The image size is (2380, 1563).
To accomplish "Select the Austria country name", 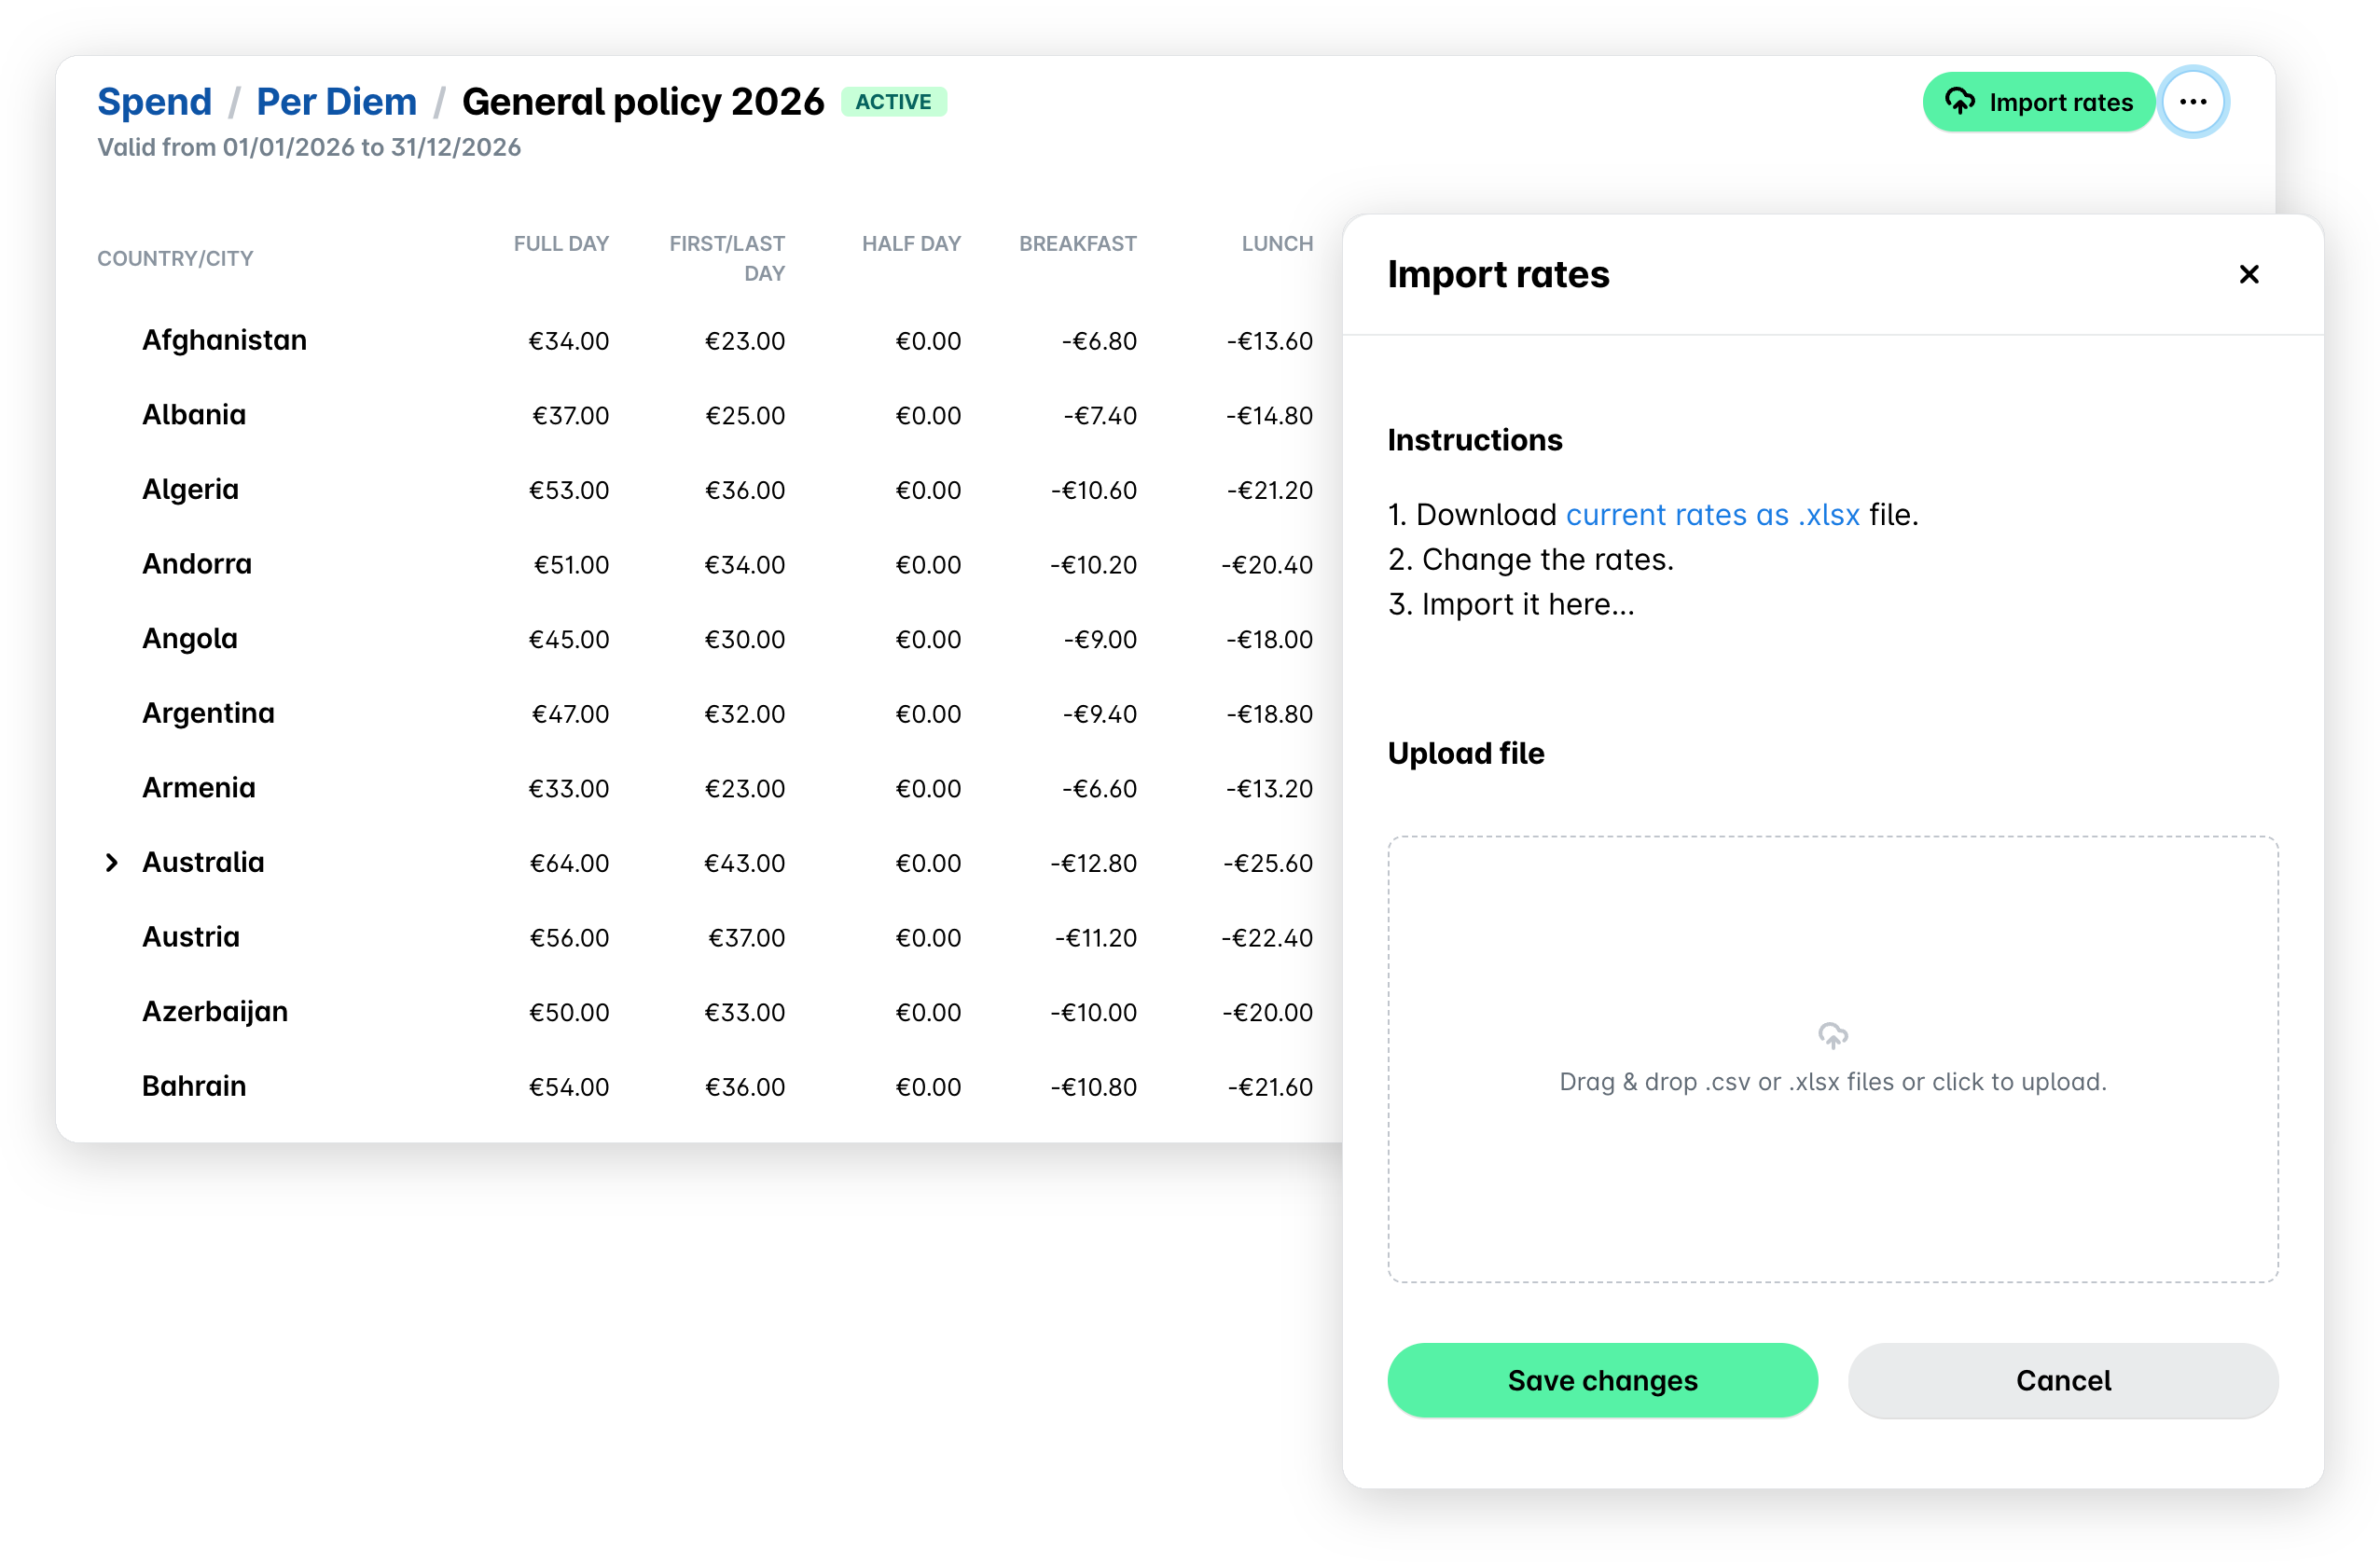I will [191, 937].
